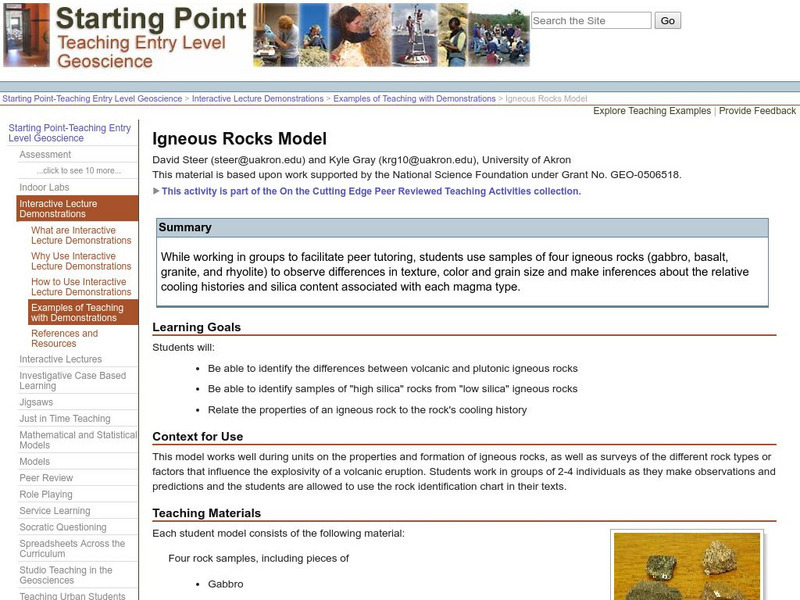Click the steer@uakron.edu author line
Image resolution: width=800 pixels, height=600 pixels.
point(361,160)
